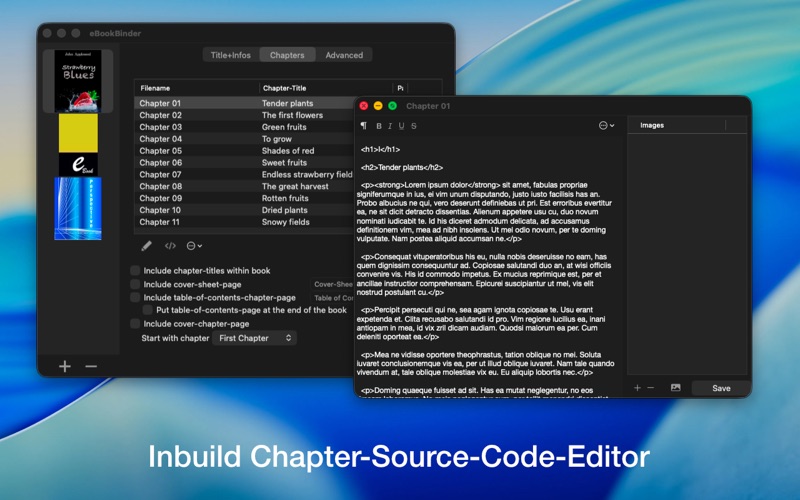Image resolution: width=800 pixels, height=500 pixels.
Task: Place cursor in the empty h1 tag line
Action: [x=381, y=149]
